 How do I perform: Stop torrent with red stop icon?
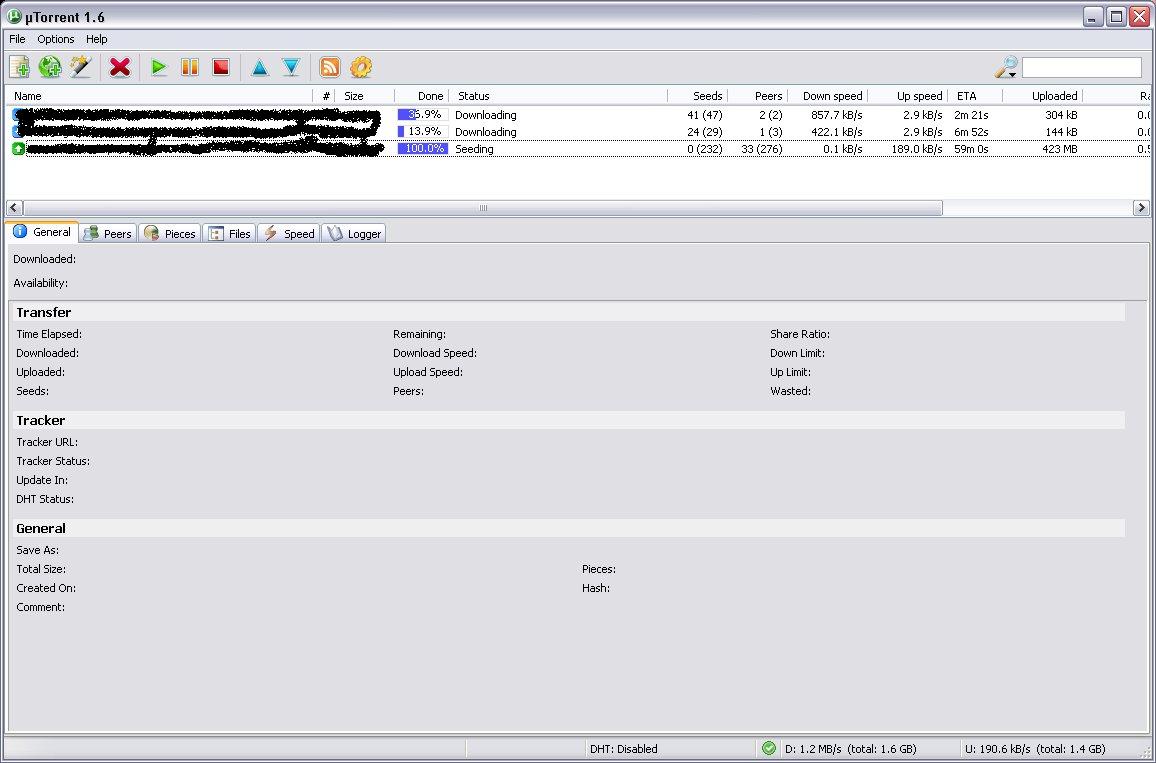click(220, 67)
